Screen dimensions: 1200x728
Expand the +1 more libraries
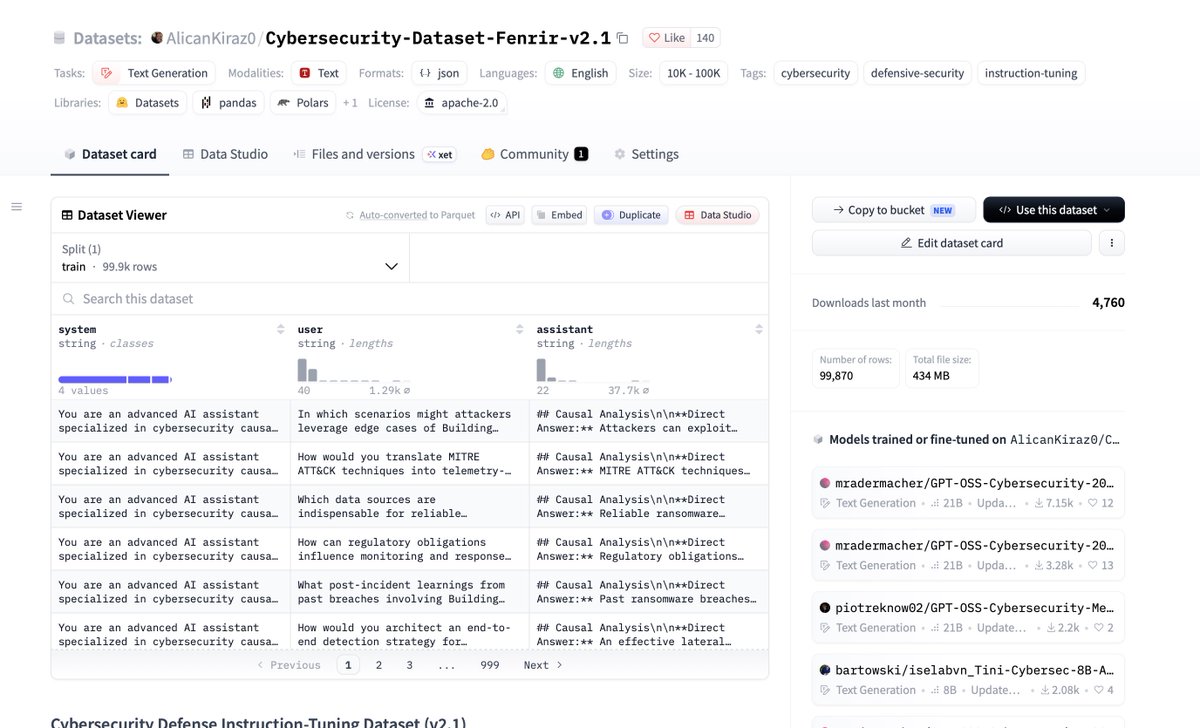(350, 103)
